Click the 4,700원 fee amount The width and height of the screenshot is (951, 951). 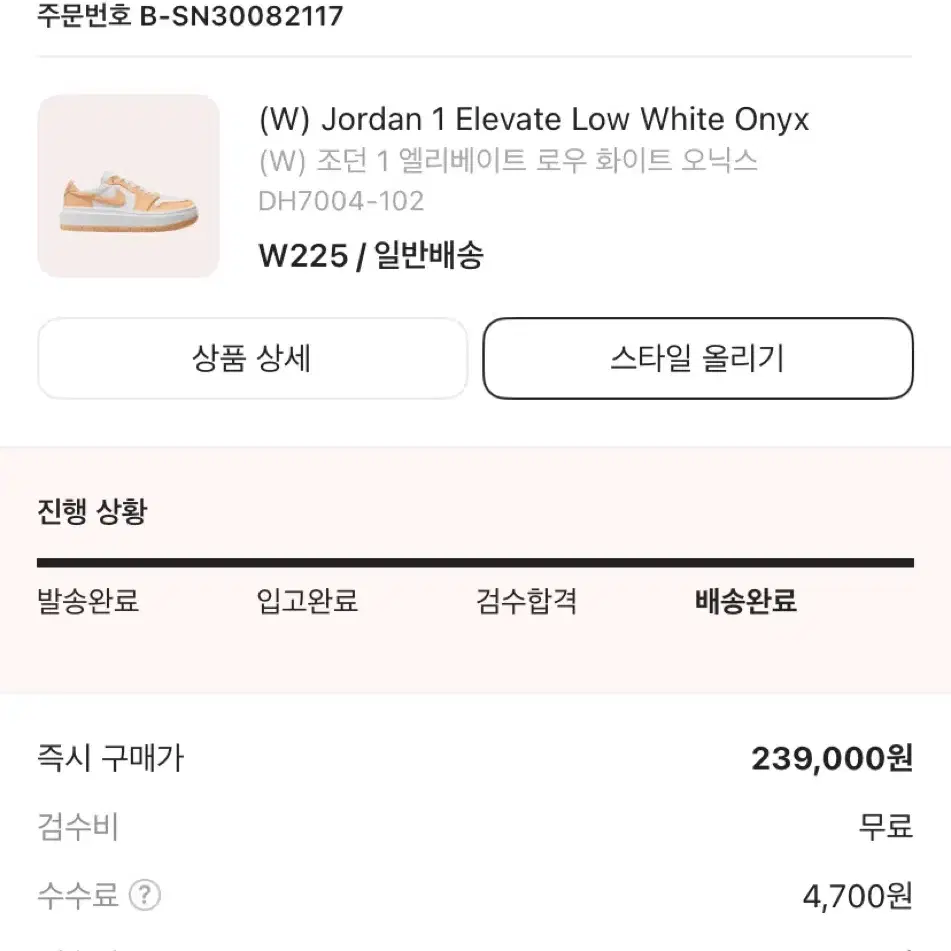[x=858, y=896]
